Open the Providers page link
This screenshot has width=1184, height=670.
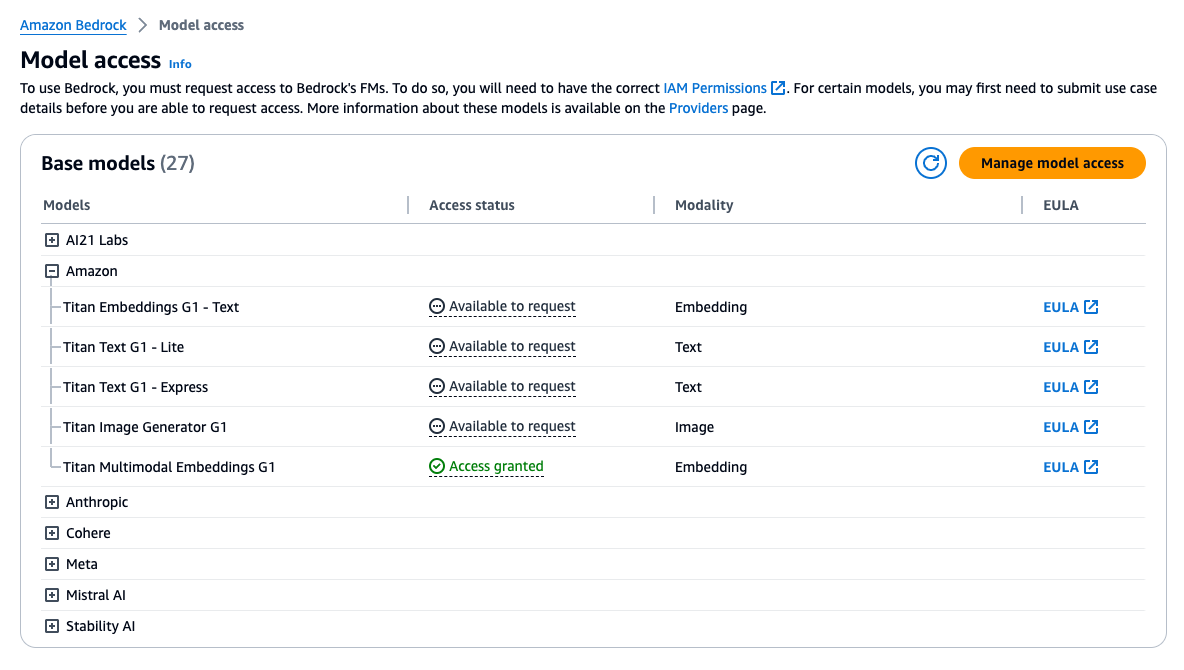[698, 108]
